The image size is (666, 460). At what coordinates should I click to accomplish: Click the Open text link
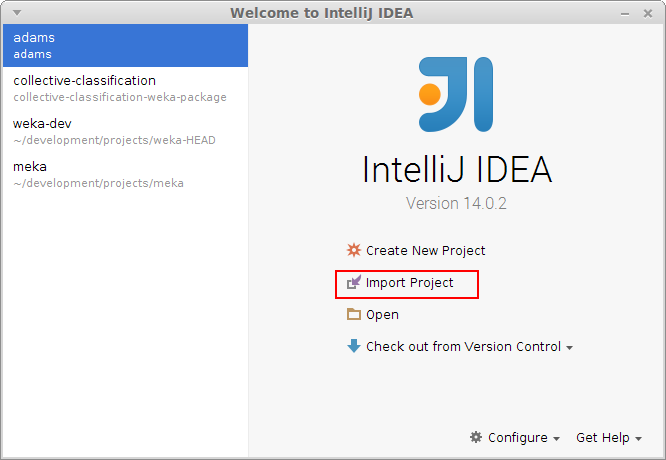382,315
